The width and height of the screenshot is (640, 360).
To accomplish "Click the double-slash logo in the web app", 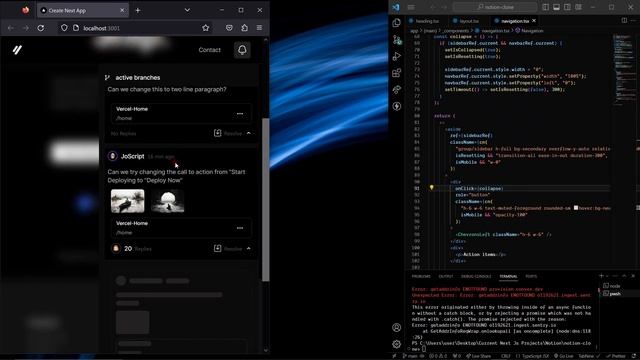I will (x=17, y=50).
